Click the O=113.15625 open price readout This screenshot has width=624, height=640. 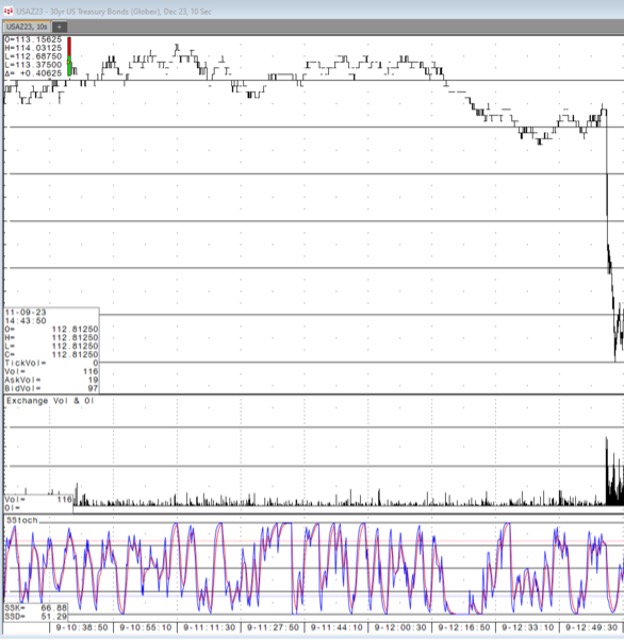[x=34, y=40]
